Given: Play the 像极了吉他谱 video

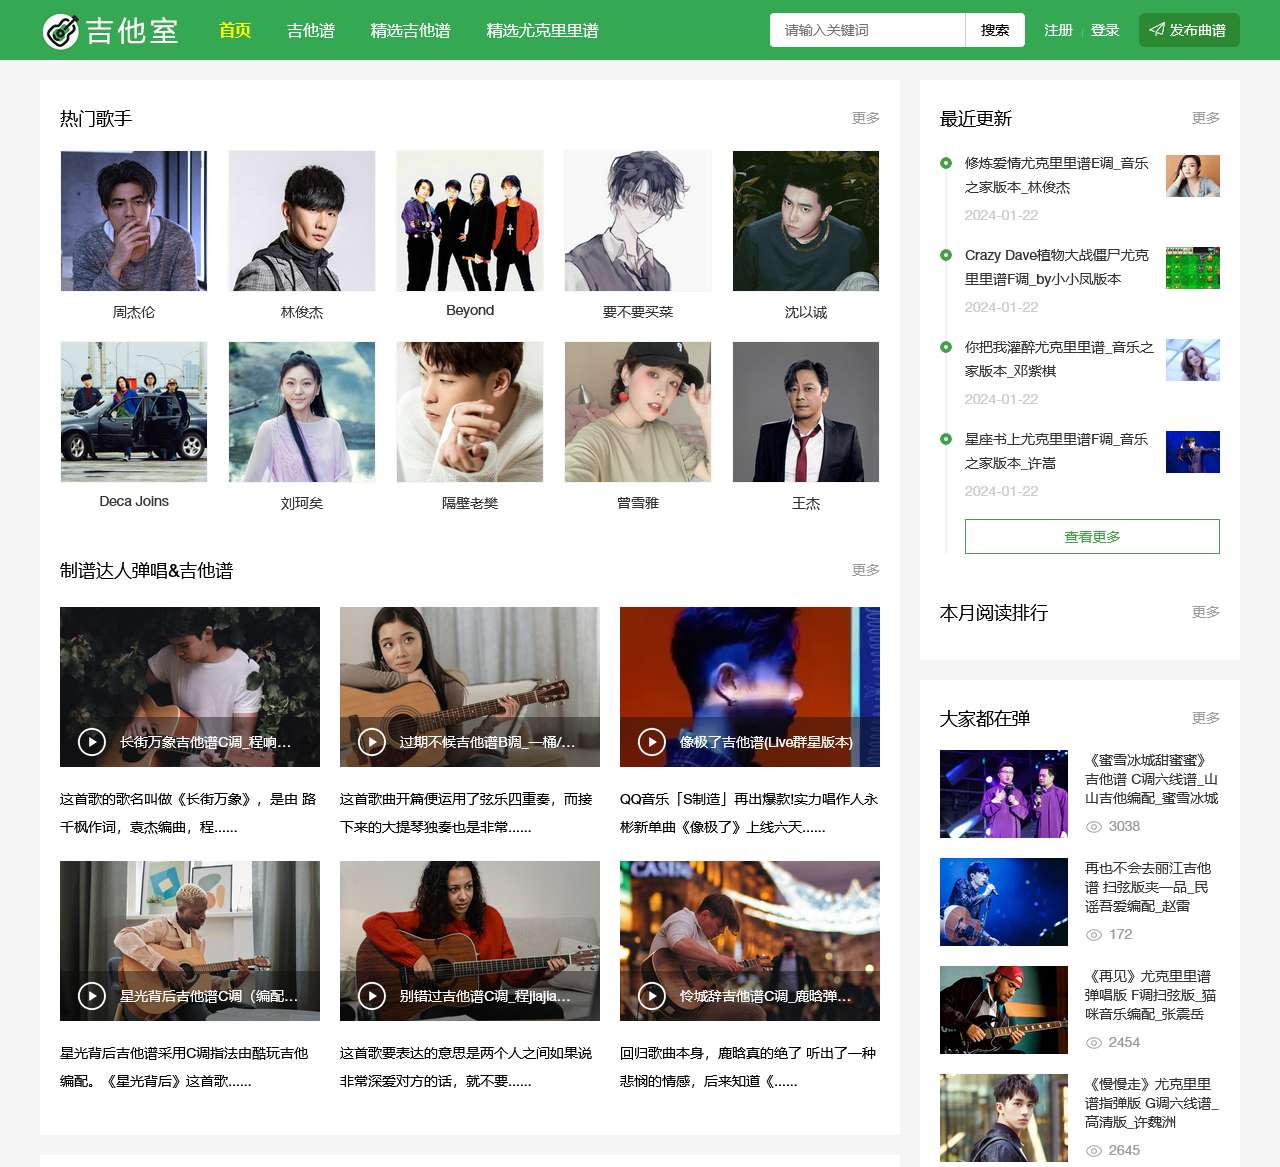Looking at the screenshot, I should coord(652,742).
